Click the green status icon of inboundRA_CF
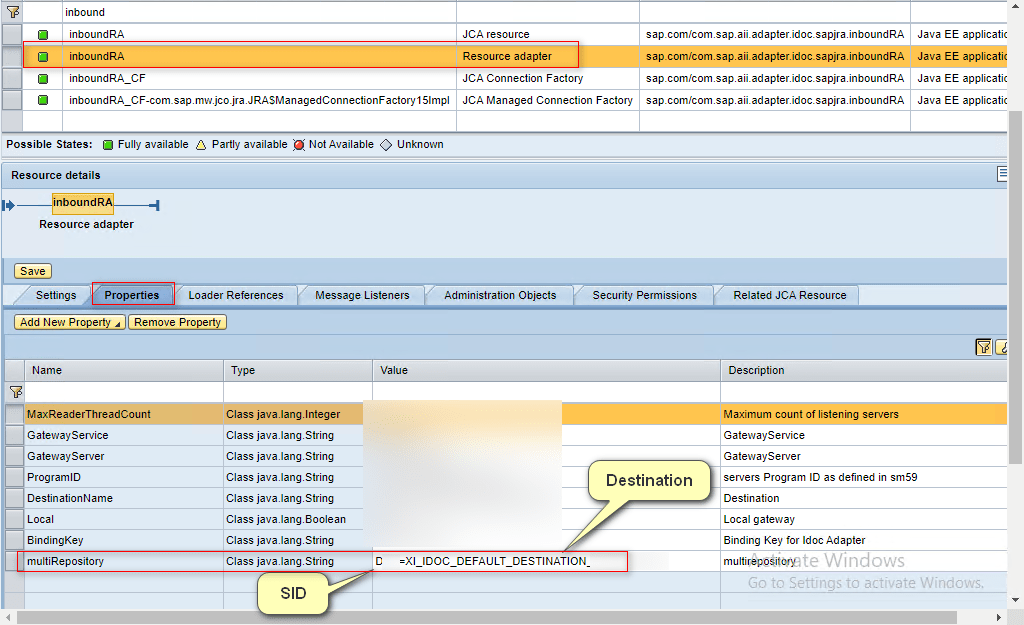Image resolution: width=1024 pixels, height=625 pixels. (43, 78)
